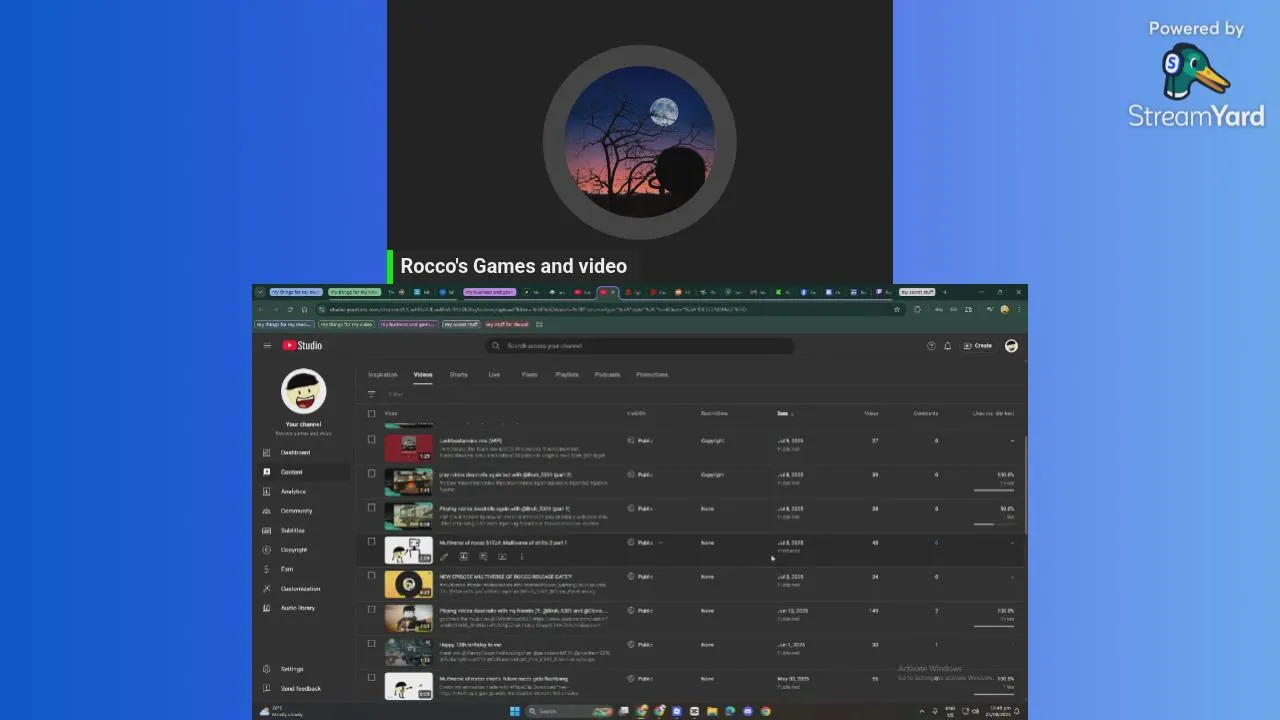
Task: Switch to the Posts tab
Action: [x=530, y=375]
